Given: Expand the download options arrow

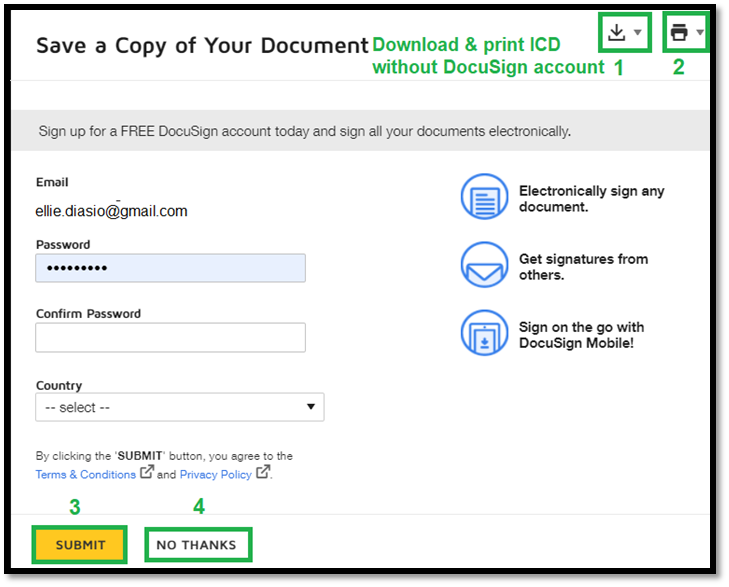Looking at the screenshot, I should coord(638,32).
